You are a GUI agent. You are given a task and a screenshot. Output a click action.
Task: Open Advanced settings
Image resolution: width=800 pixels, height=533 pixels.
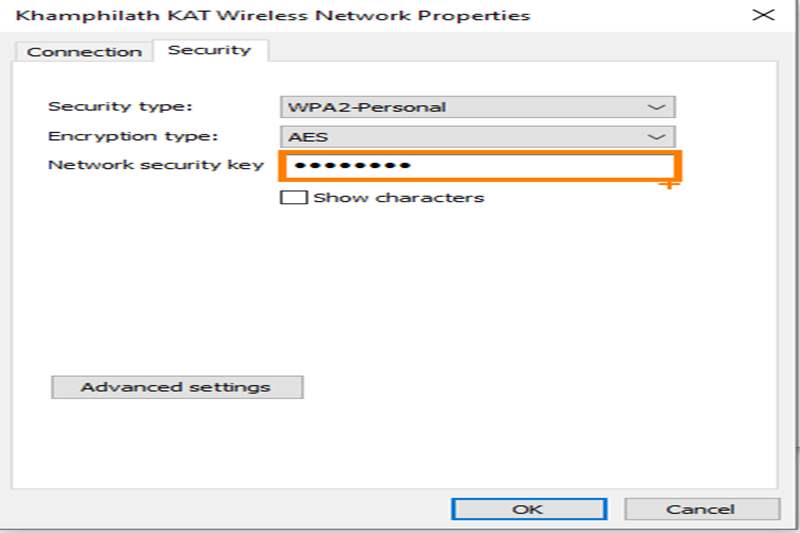click(176, 387)
